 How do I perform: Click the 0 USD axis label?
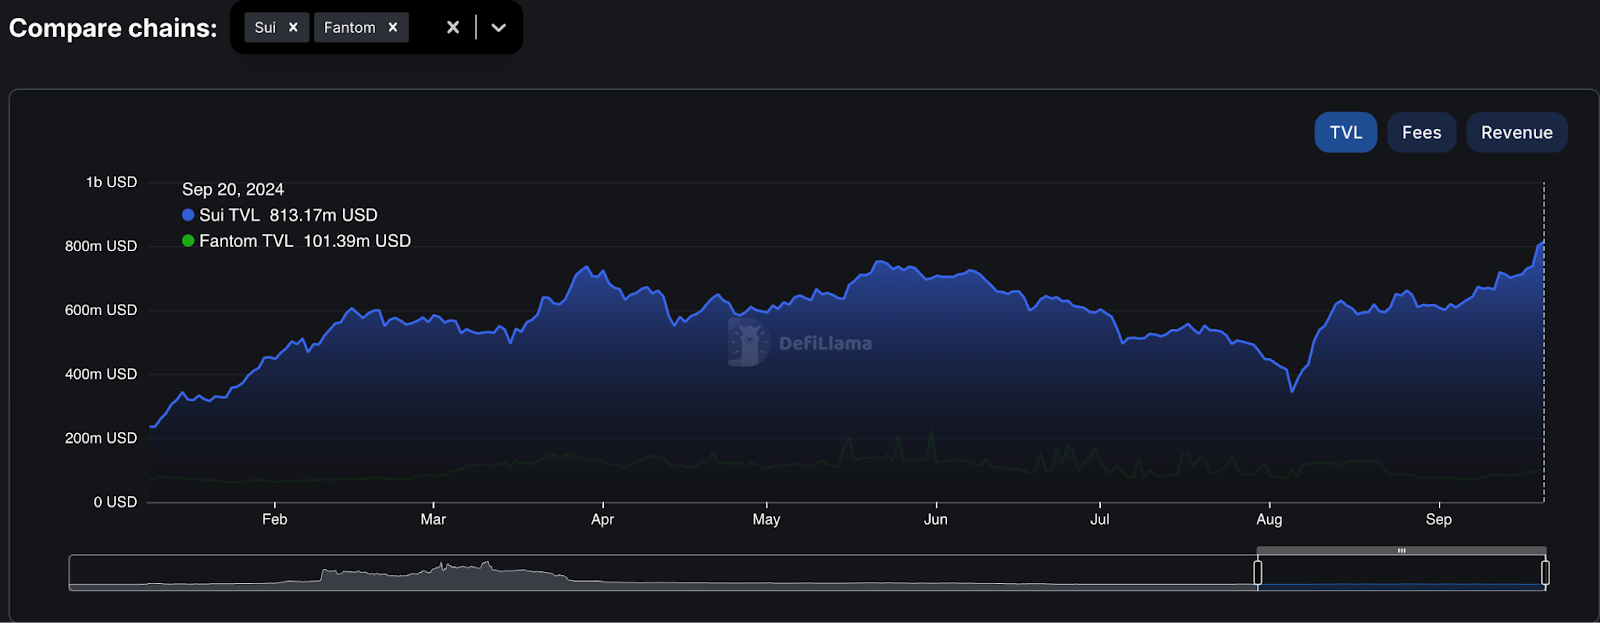115,502
